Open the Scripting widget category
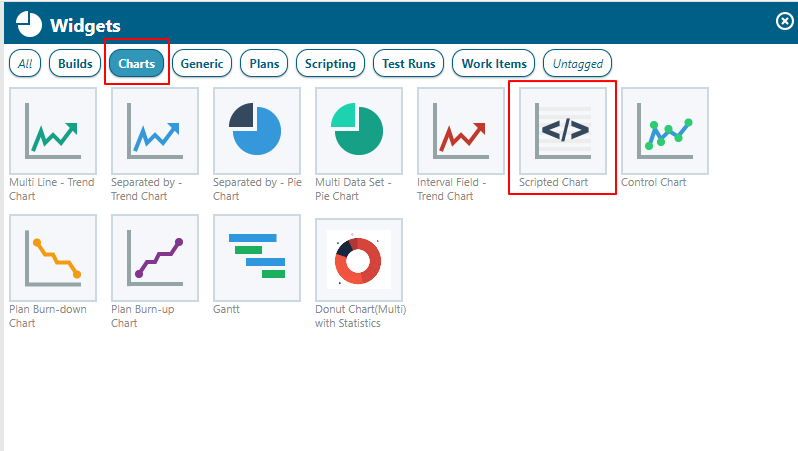Screen dimensions: 798x451 330,64
